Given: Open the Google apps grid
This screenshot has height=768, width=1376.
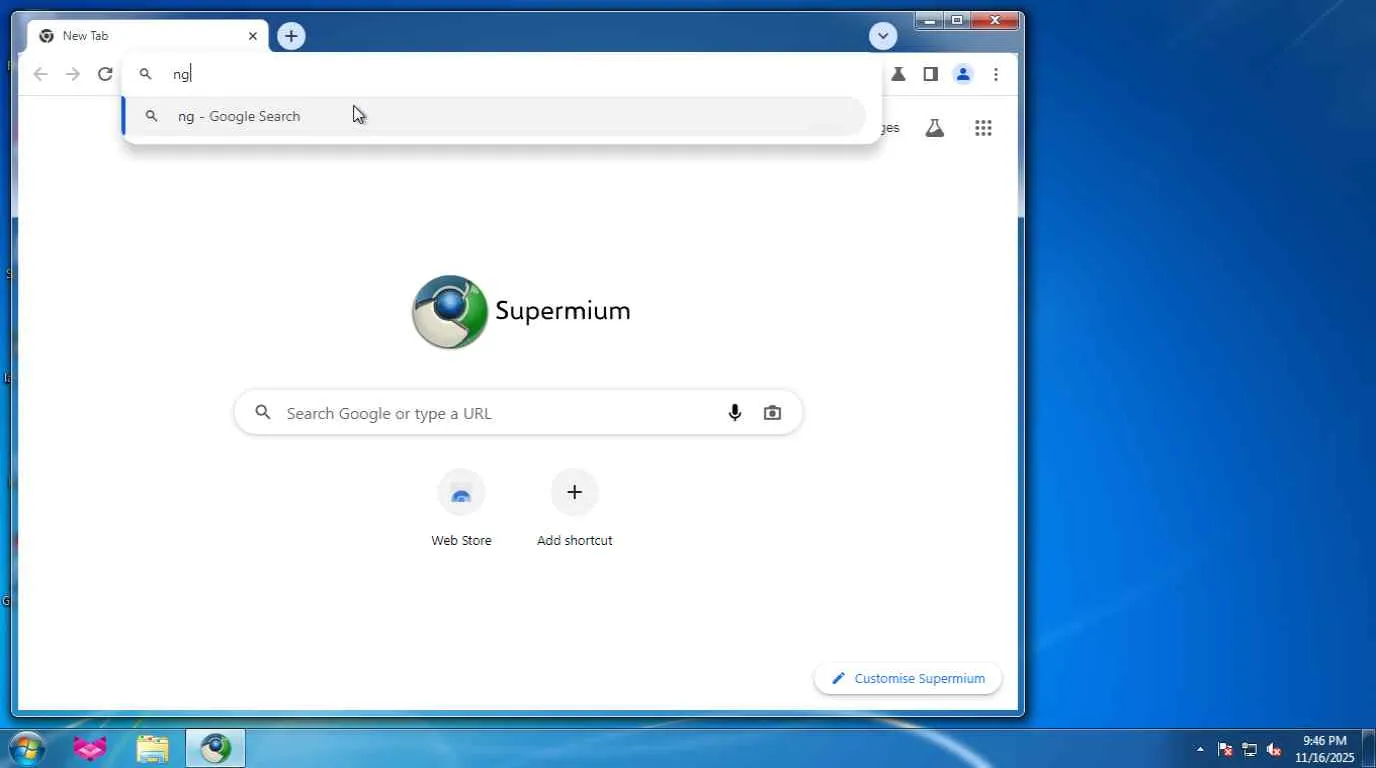Looking at the screenshot, I should pyautogui.click(x=983, y=128).
